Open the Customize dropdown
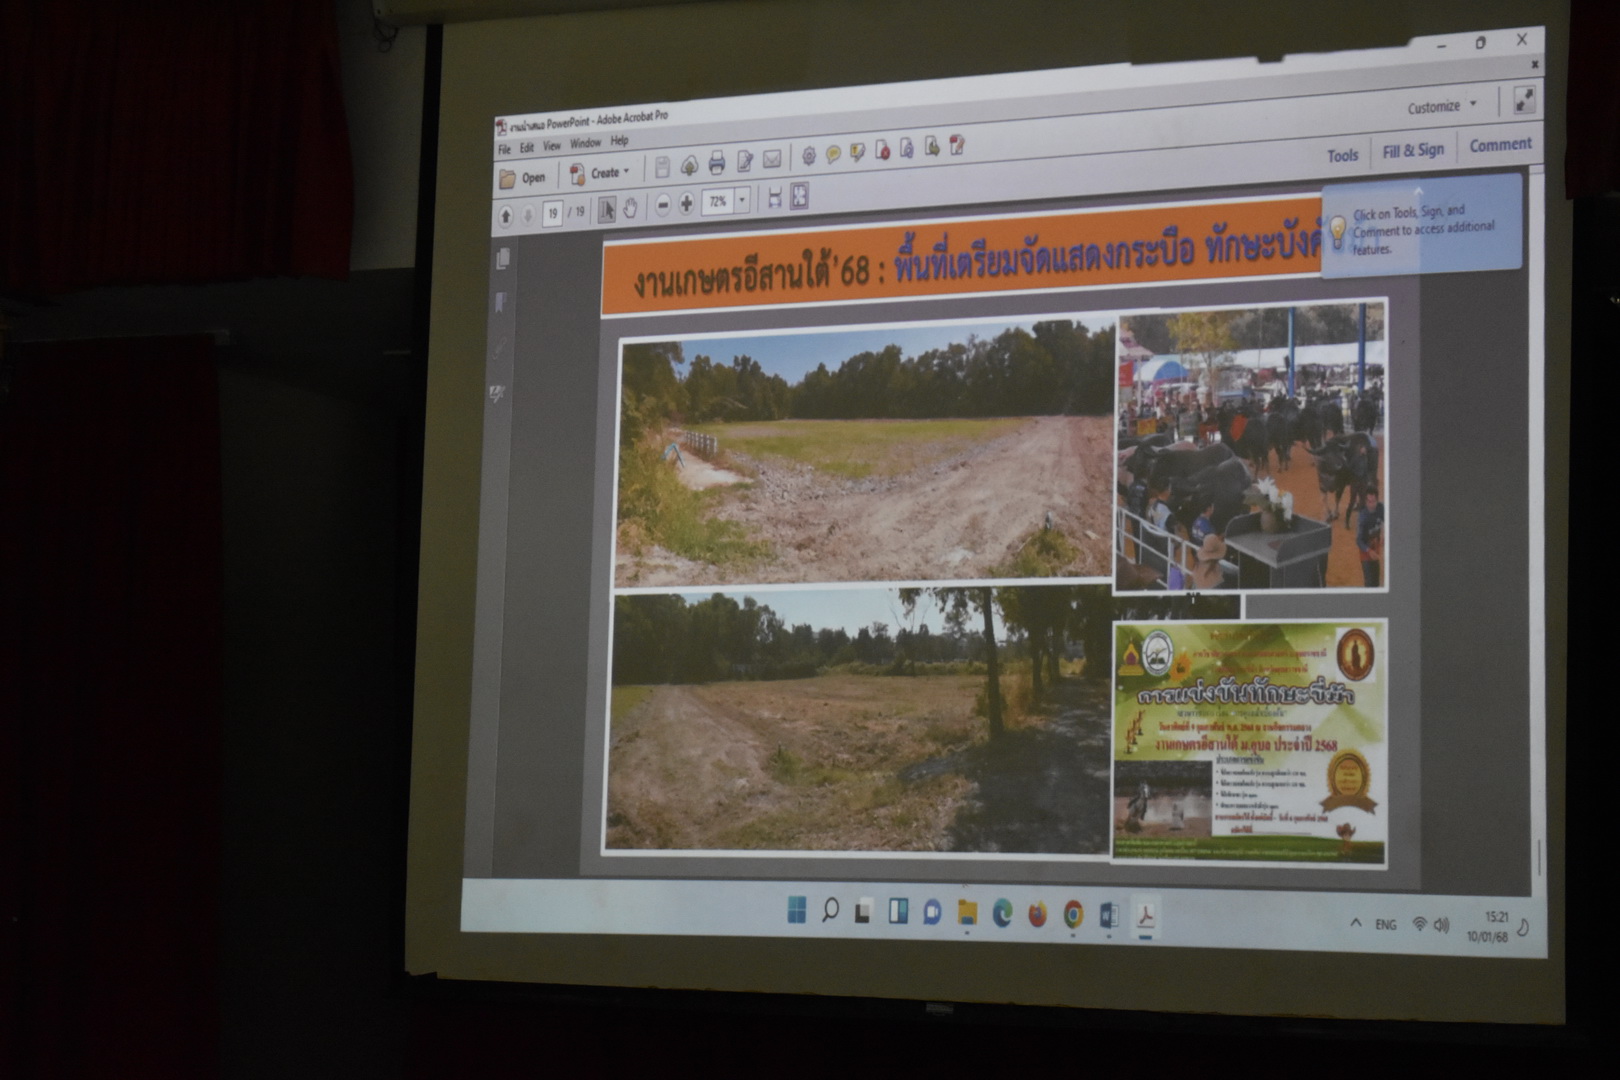 [1441, 106]
